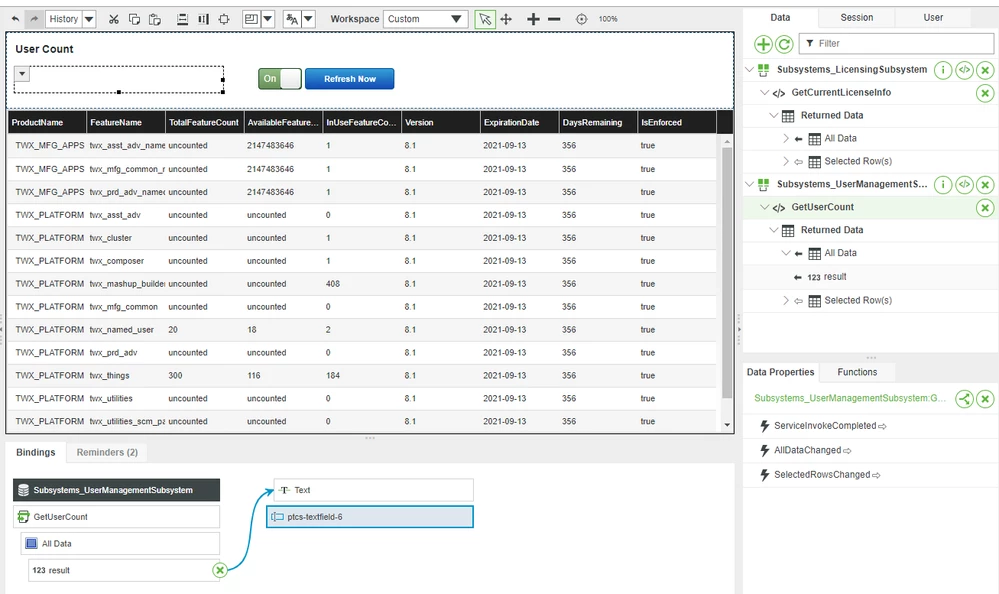Expand All Data under GetCurrentLicenseInfo
The width and height of the screenshot is (999, 594).
[x=786, y=138]
